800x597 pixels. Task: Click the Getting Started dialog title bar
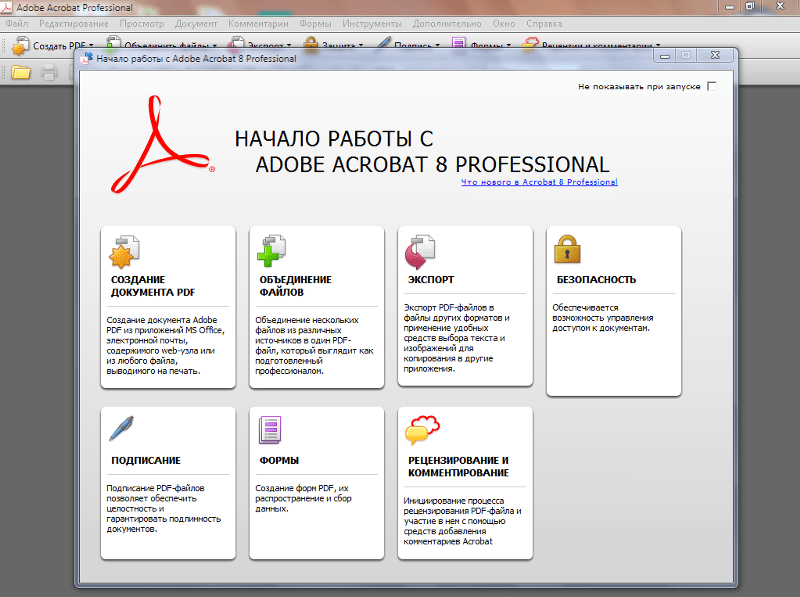tap(400, 58)
